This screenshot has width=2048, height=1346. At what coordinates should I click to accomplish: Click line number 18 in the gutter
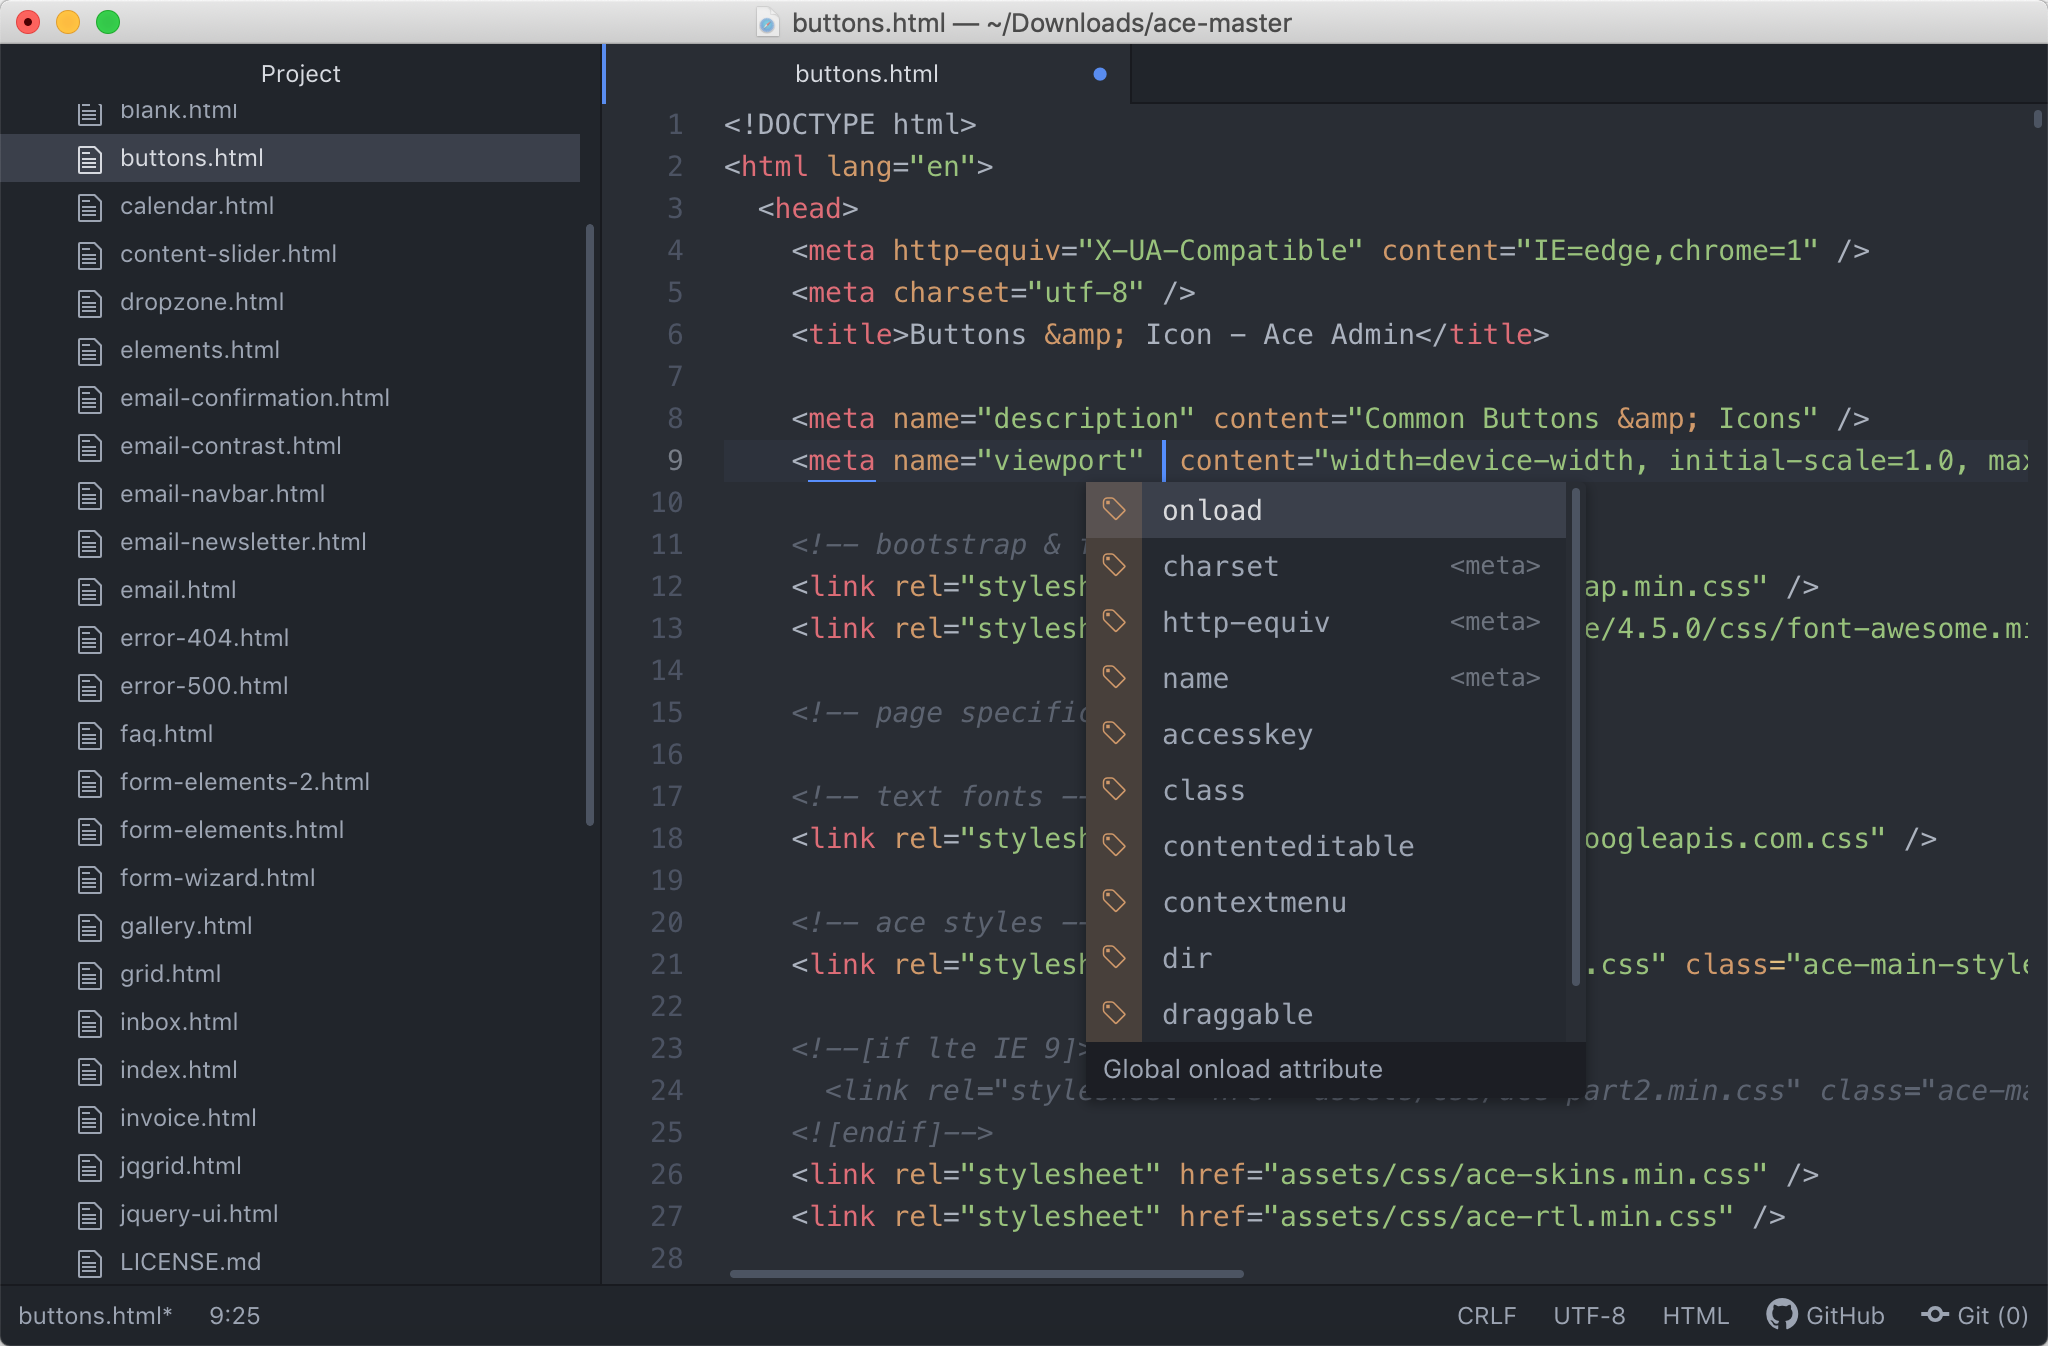pyautogui.click(x=666, y=838)
